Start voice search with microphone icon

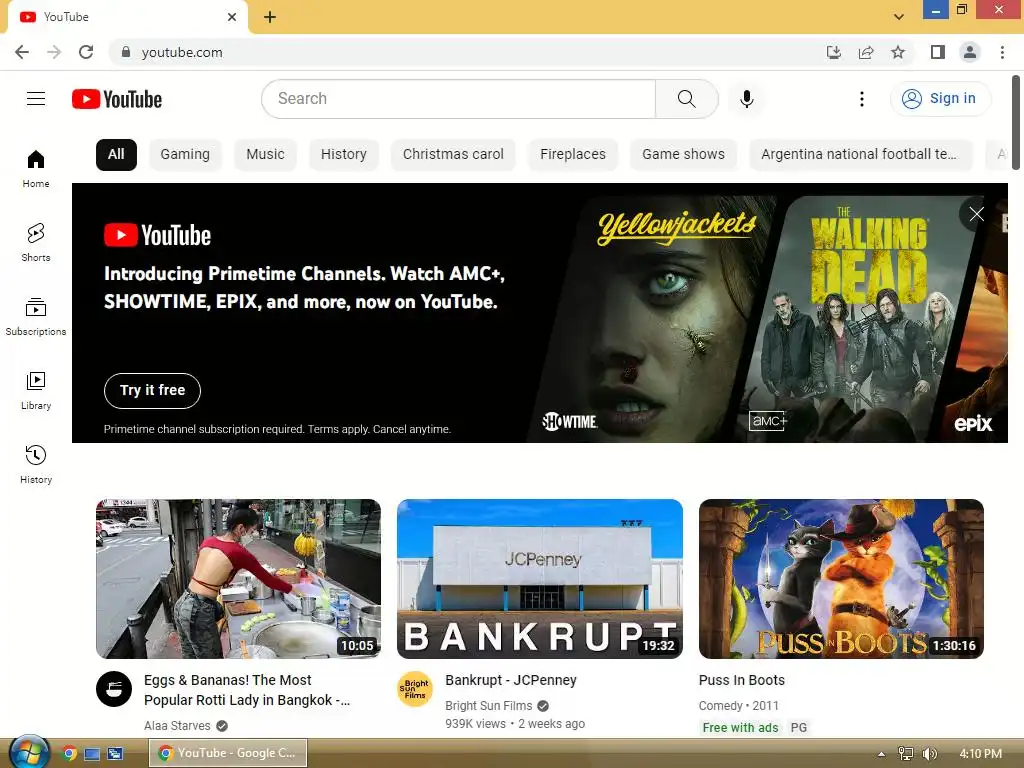point(747,99)
